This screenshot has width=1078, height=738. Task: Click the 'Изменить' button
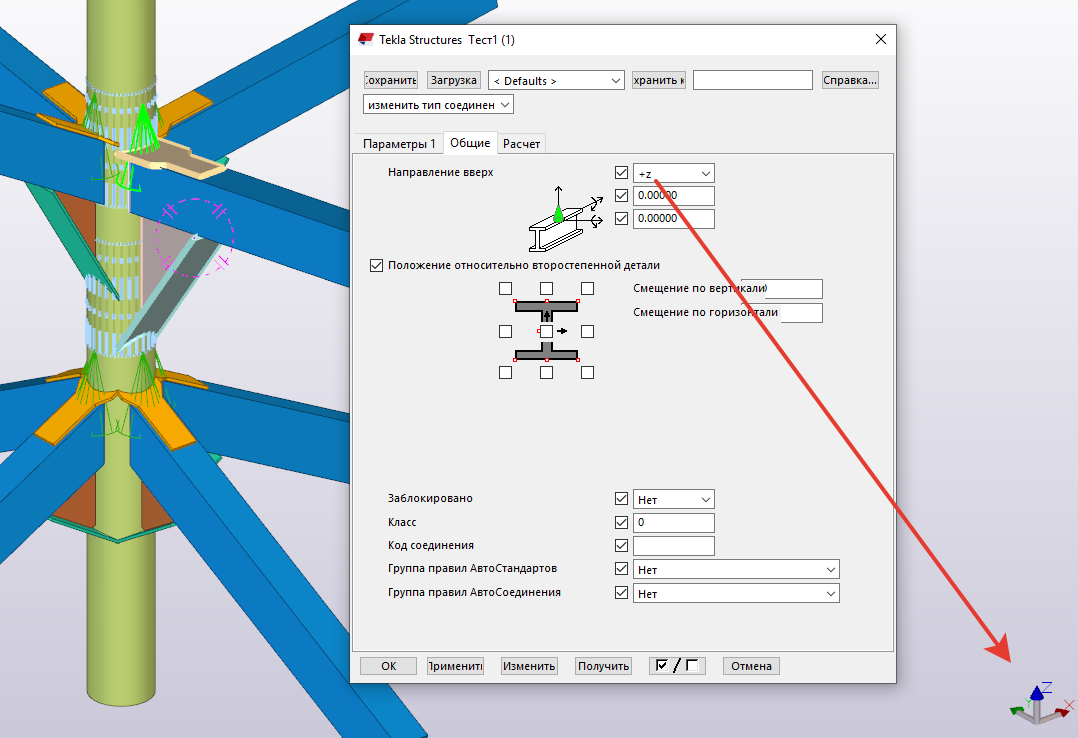(529, 666)
